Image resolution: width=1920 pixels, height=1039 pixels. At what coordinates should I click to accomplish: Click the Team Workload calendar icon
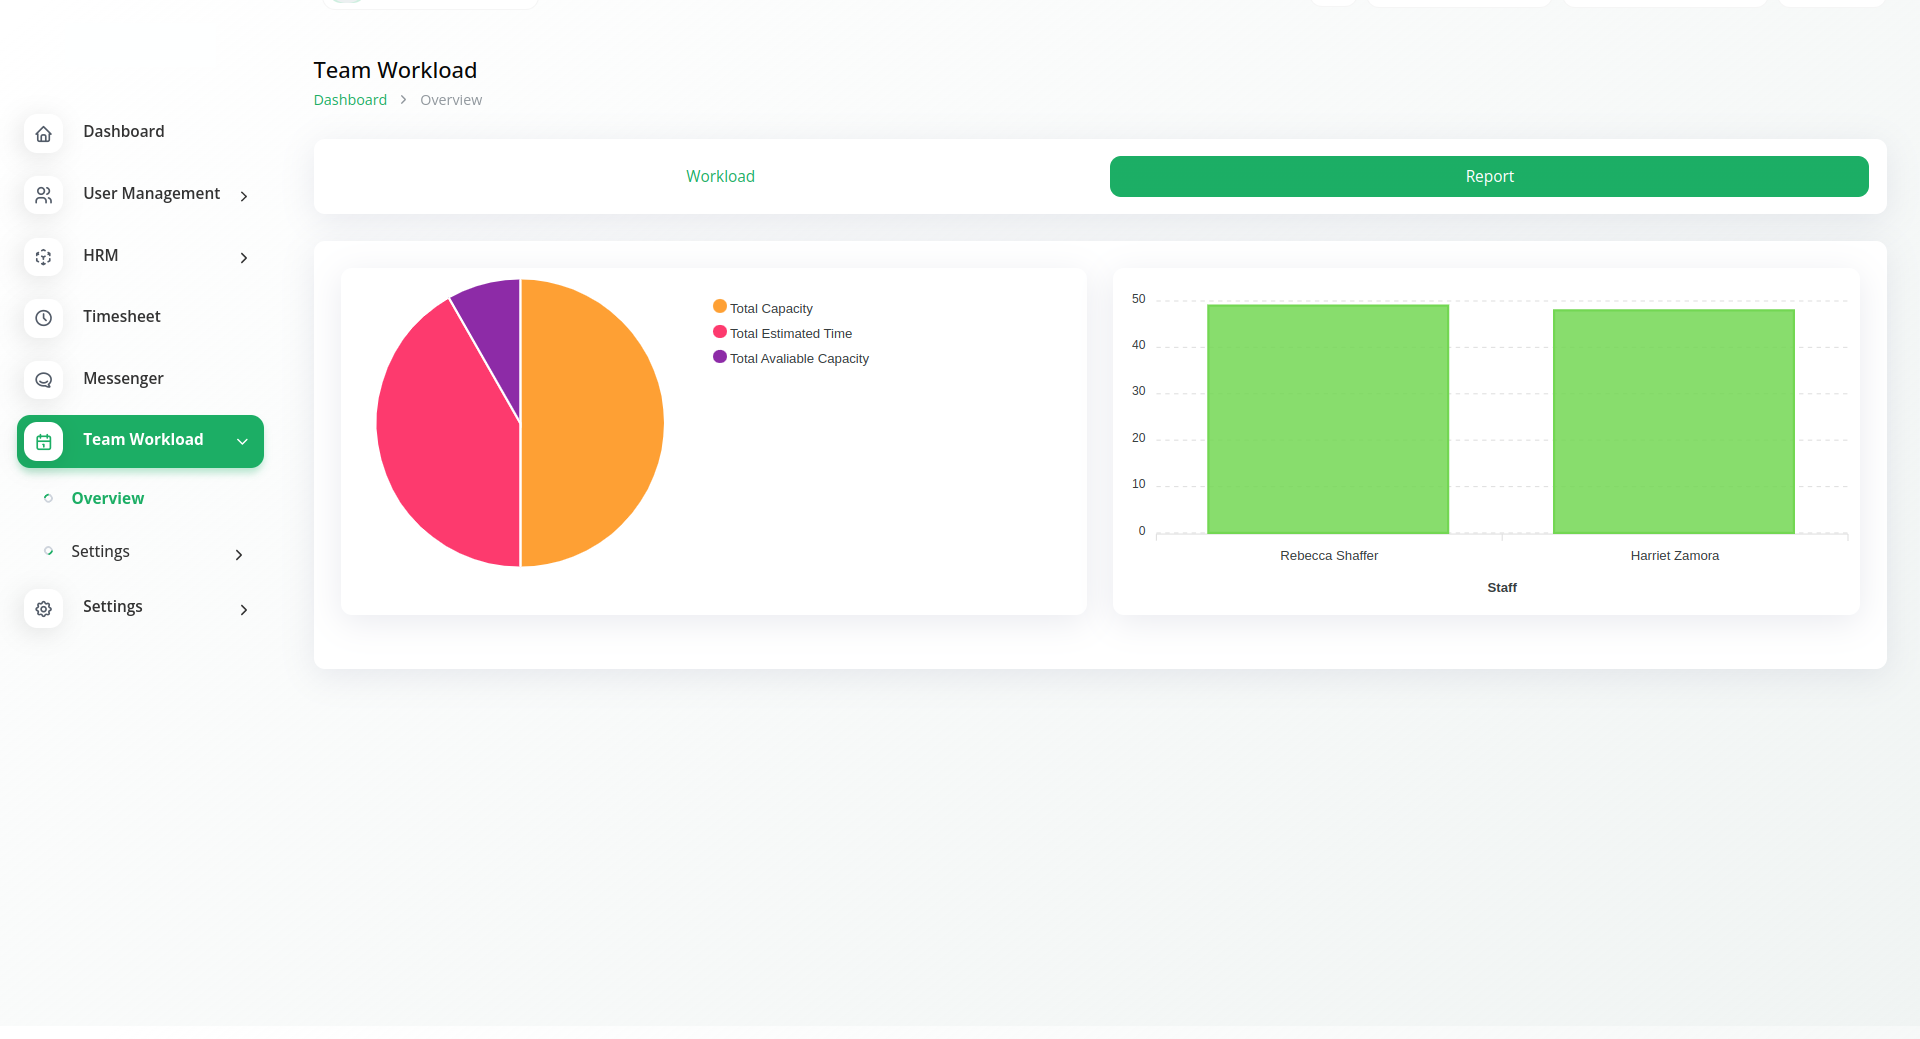click(x=43, y=441)
